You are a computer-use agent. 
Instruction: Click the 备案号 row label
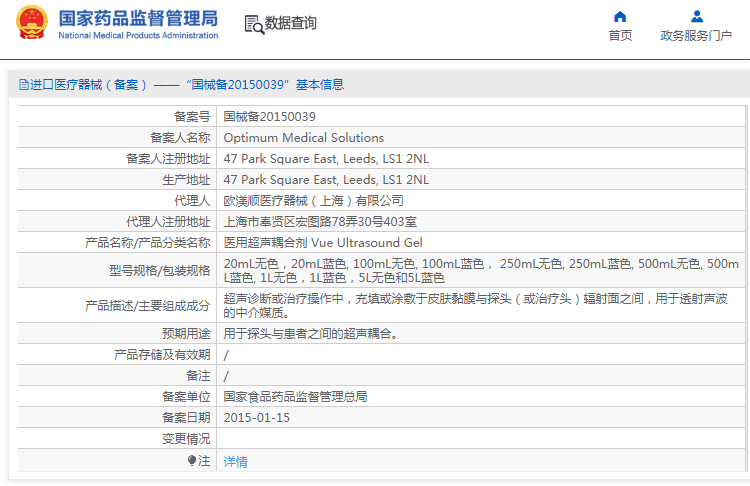coord(192,117)
